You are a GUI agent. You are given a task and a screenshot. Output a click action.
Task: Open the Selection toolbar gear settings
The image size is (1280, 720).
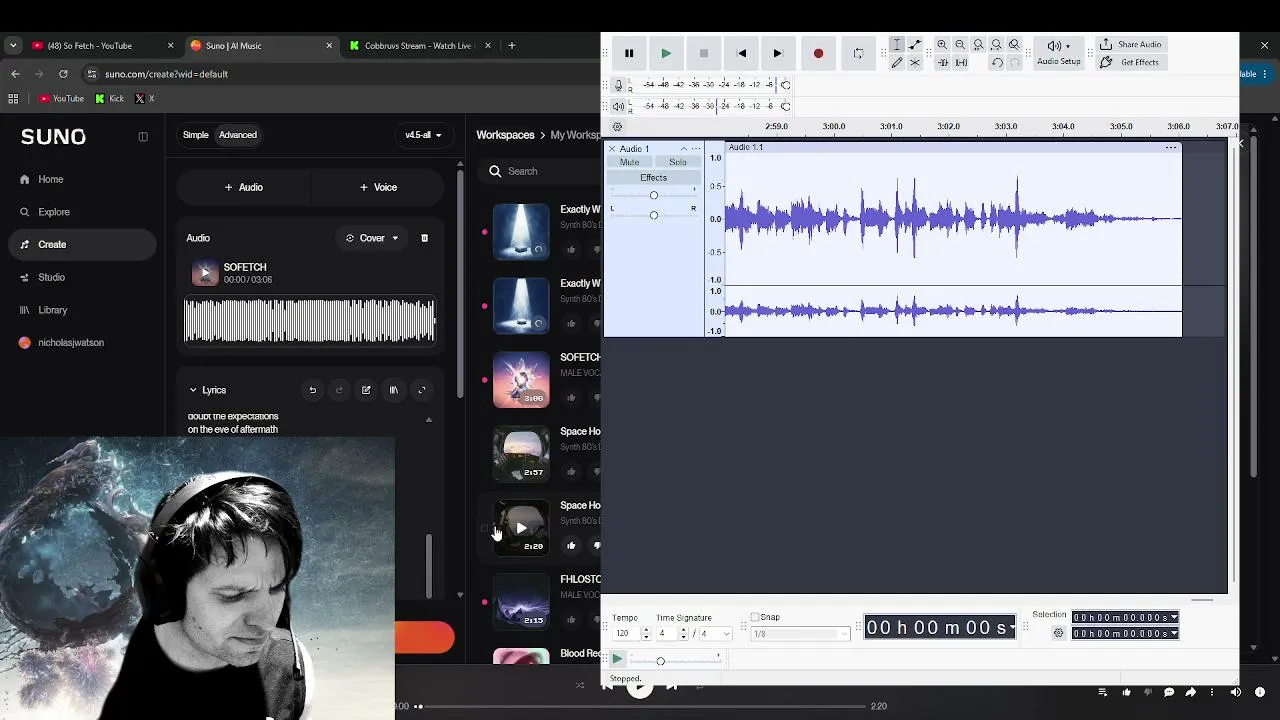(x=1058, y=633)
